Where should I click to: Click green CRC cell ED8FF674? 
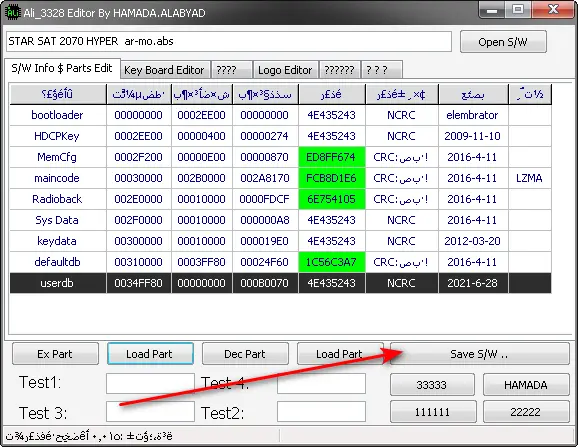click(x=332, y=157)
